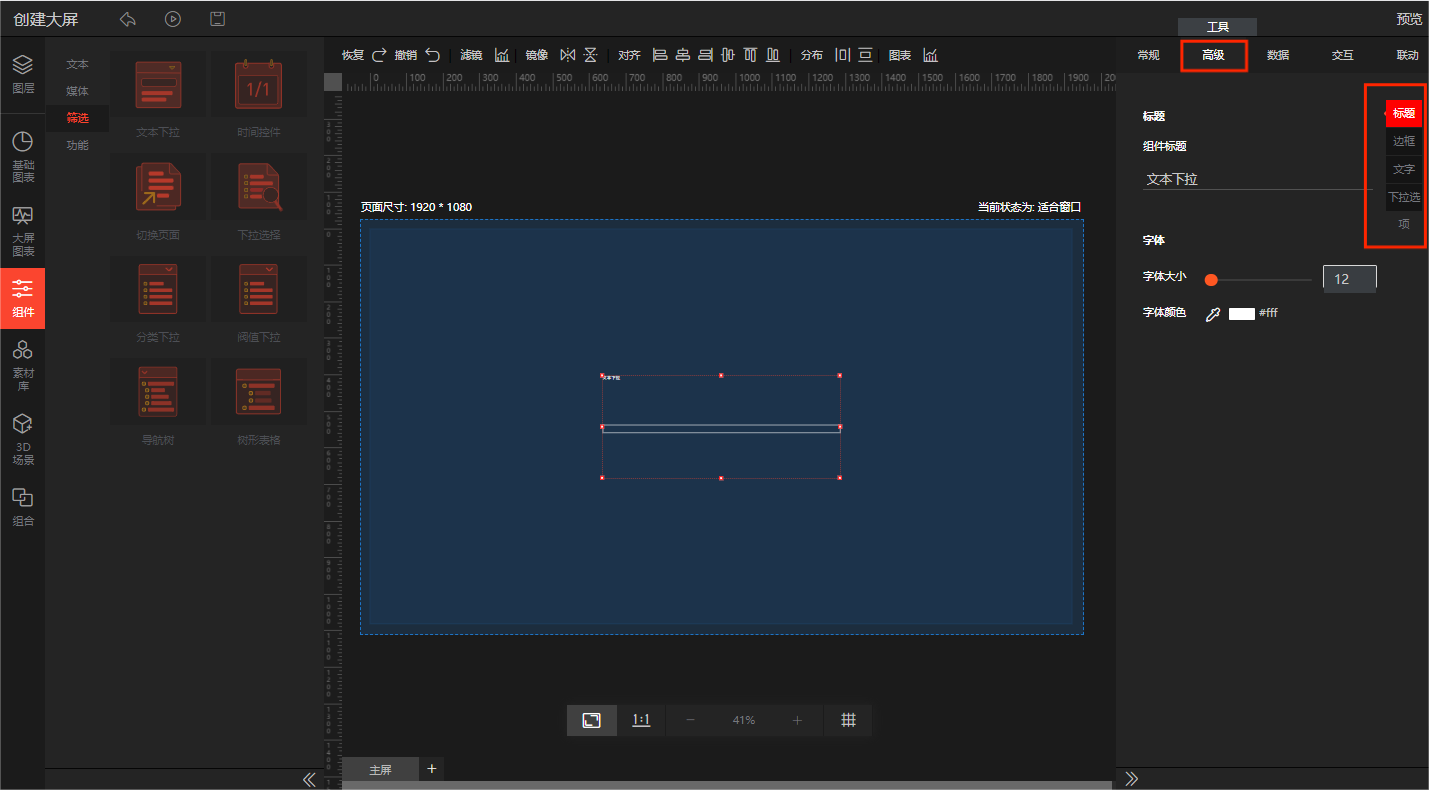The width and height of the screenshot is (1429, 790).
Task: Switch to the 数据 tab
Action: pos(1278,55)
